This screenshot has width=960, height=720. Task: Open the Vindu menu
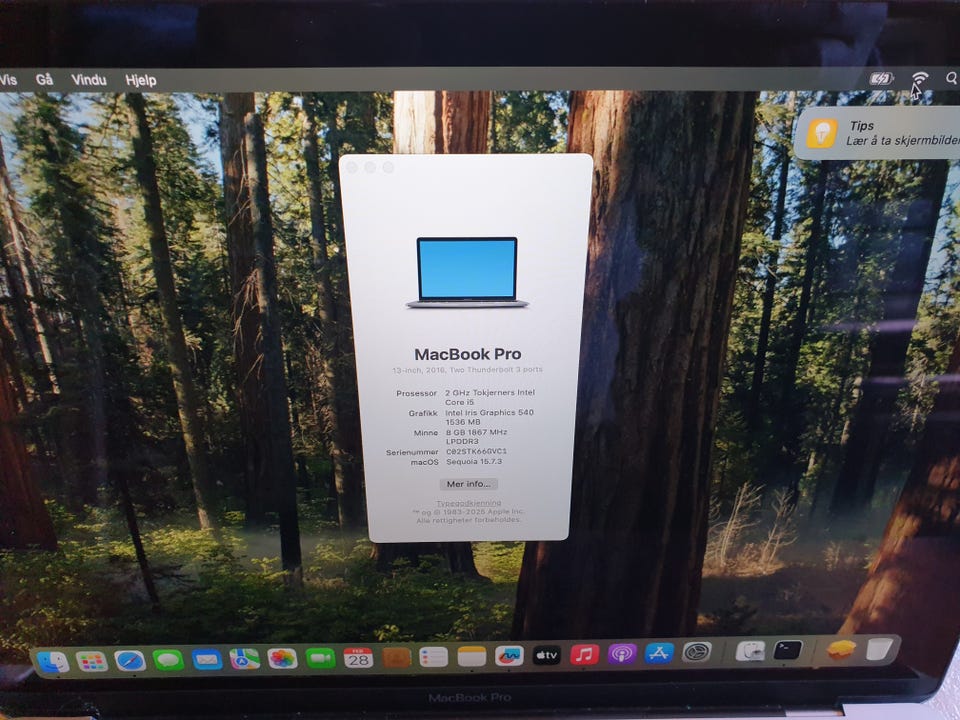(89, 80)
